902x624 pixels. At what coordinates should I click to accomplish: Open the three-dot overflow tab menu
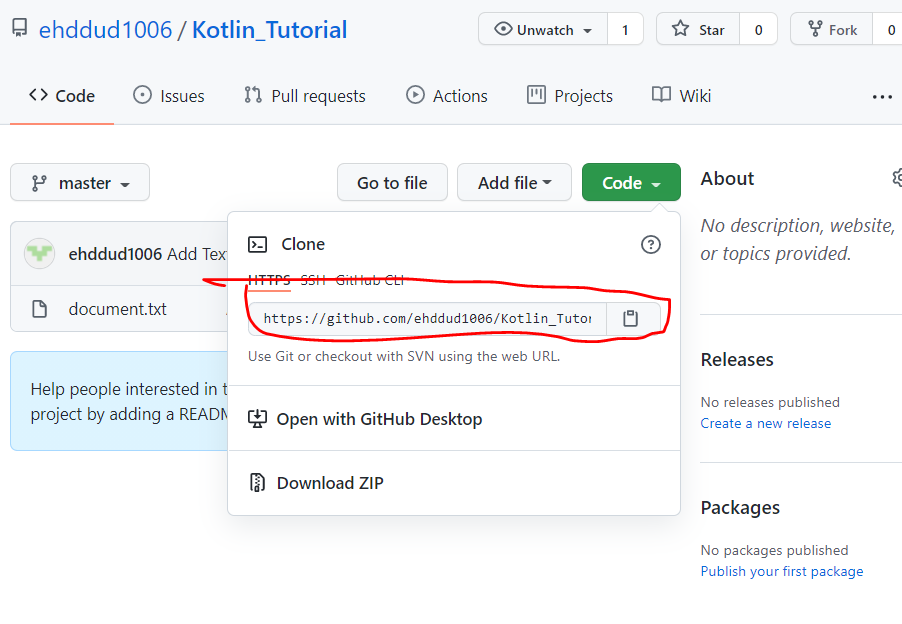(x=882, y=97)
